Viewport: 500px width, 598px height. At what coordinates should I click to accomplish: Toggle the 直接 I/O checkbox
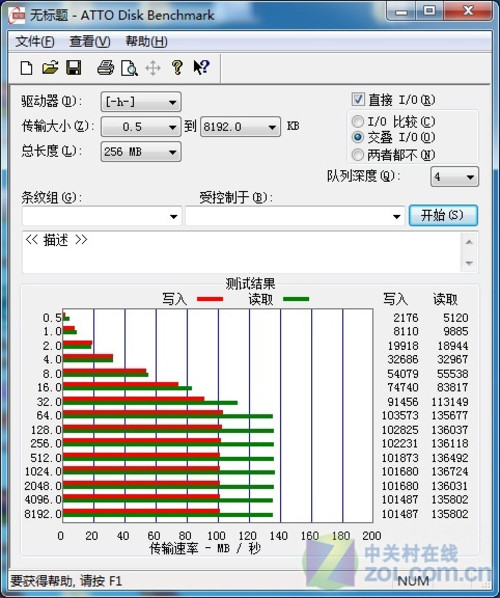click(x=358, y=100)
